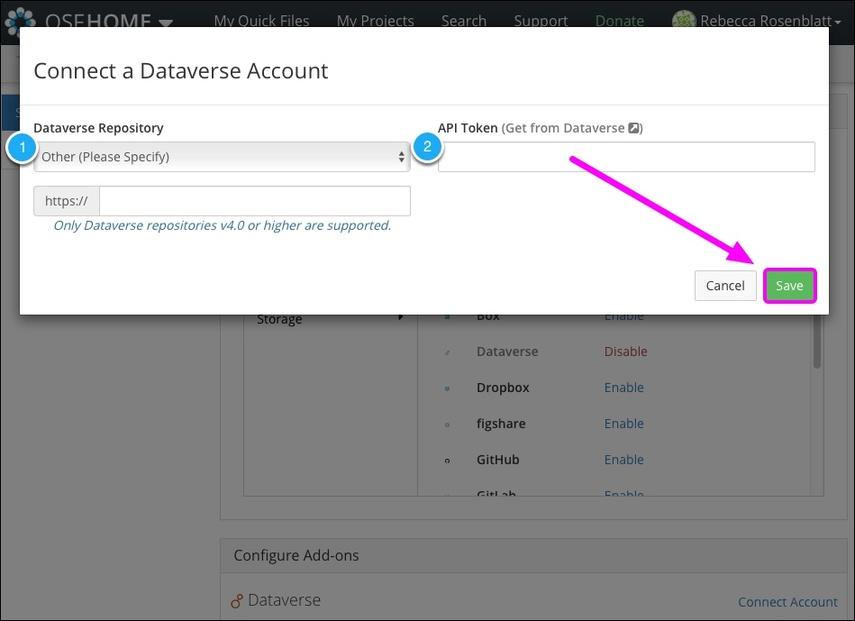
Task: Click Connect Account for Dataverse
Action: (787, 602)
